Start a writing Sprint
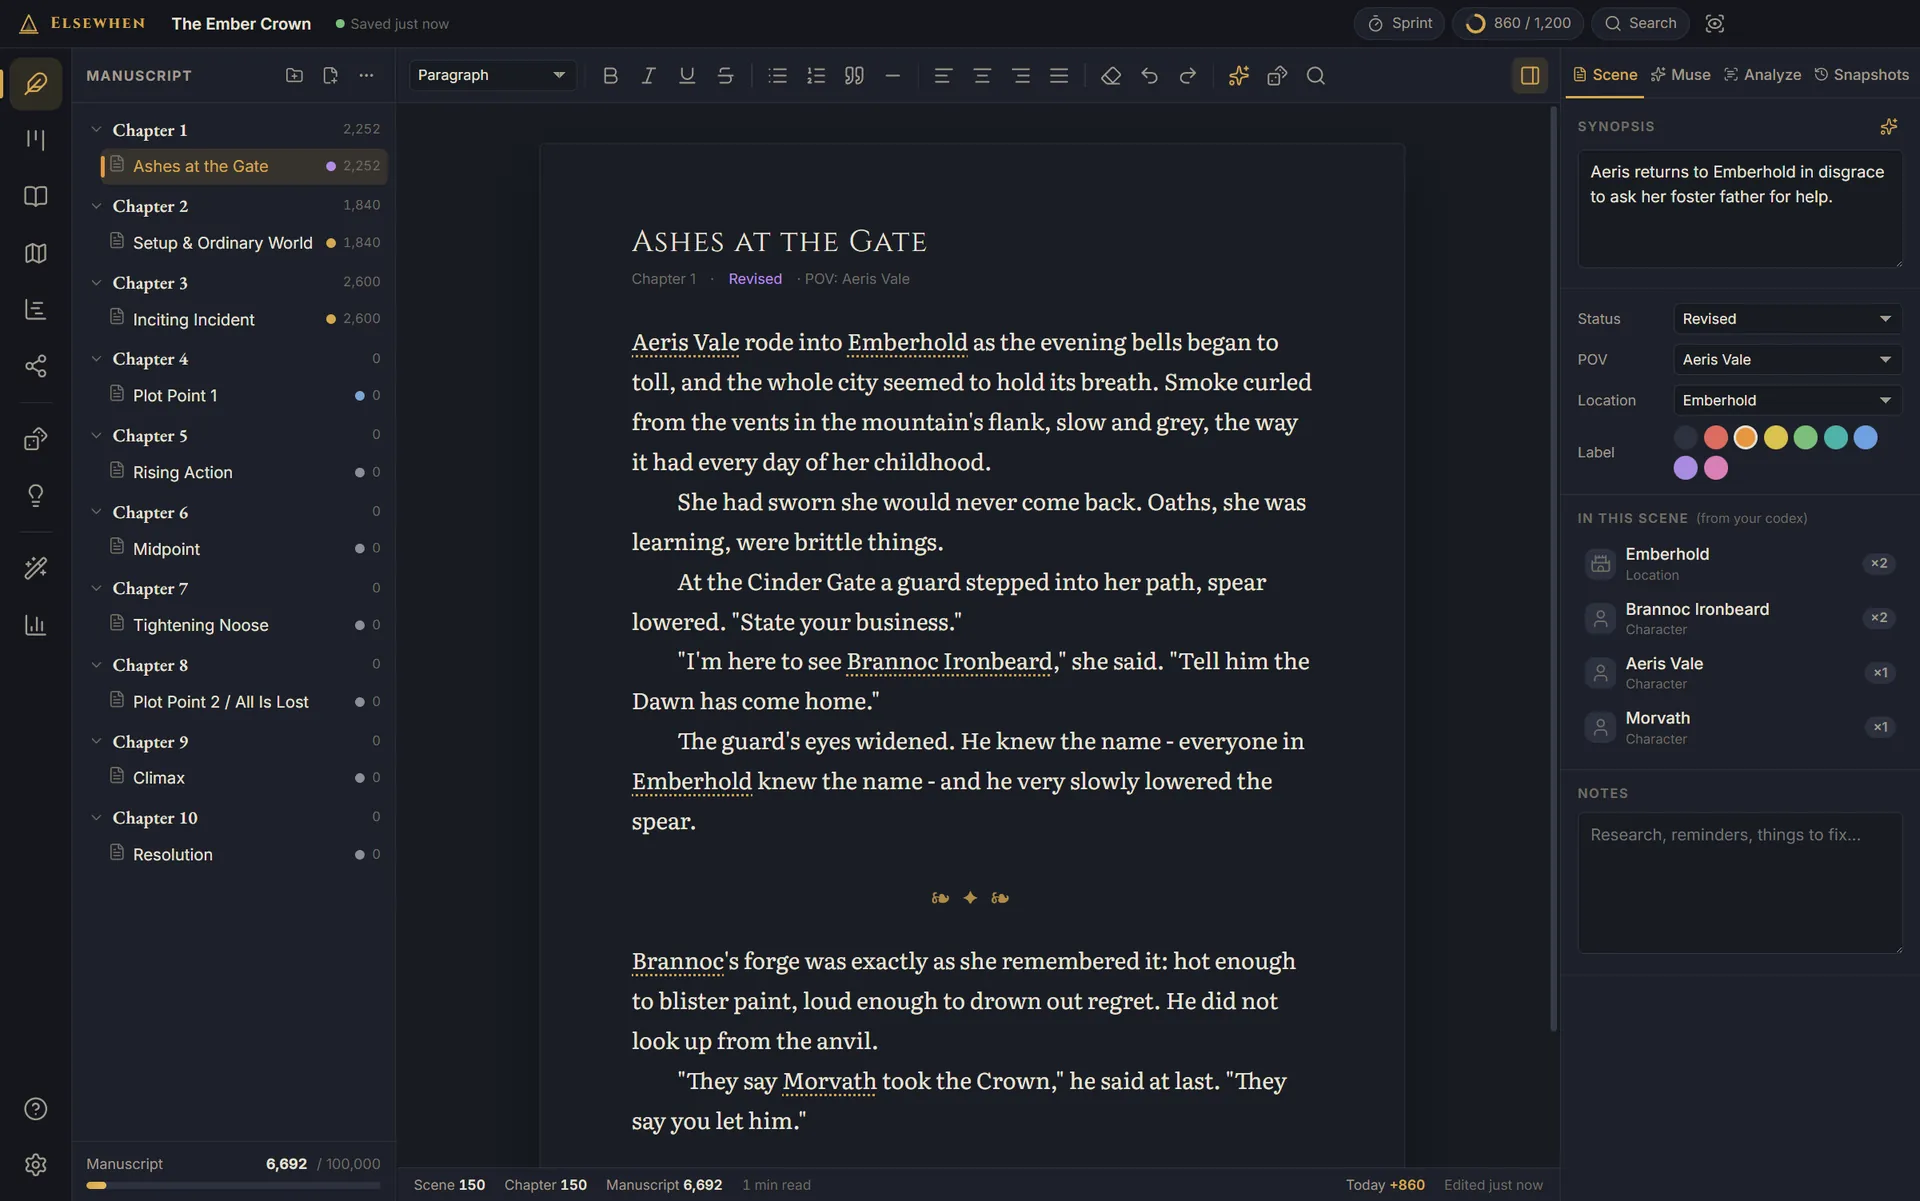The image size is (1920, 1201). click(x=1399, y=23)
